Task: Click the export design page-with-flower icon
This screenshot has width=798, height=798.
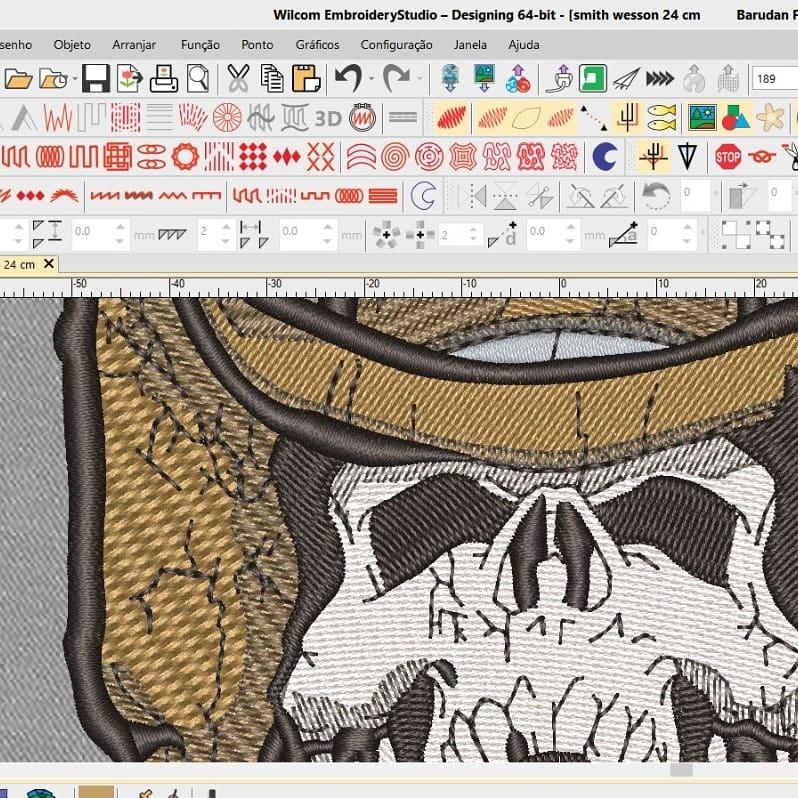Action: tap(129, 78)
